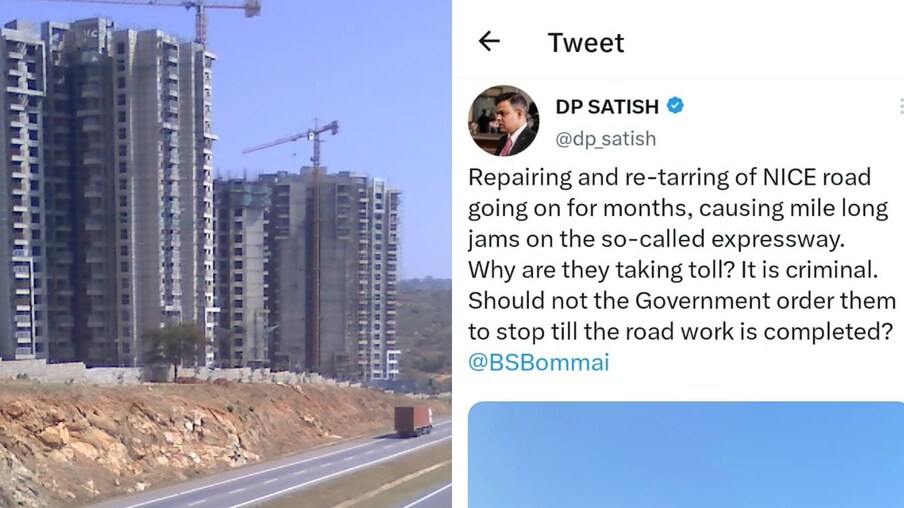Go back using the left arrow icon

(x=489, y=42)
